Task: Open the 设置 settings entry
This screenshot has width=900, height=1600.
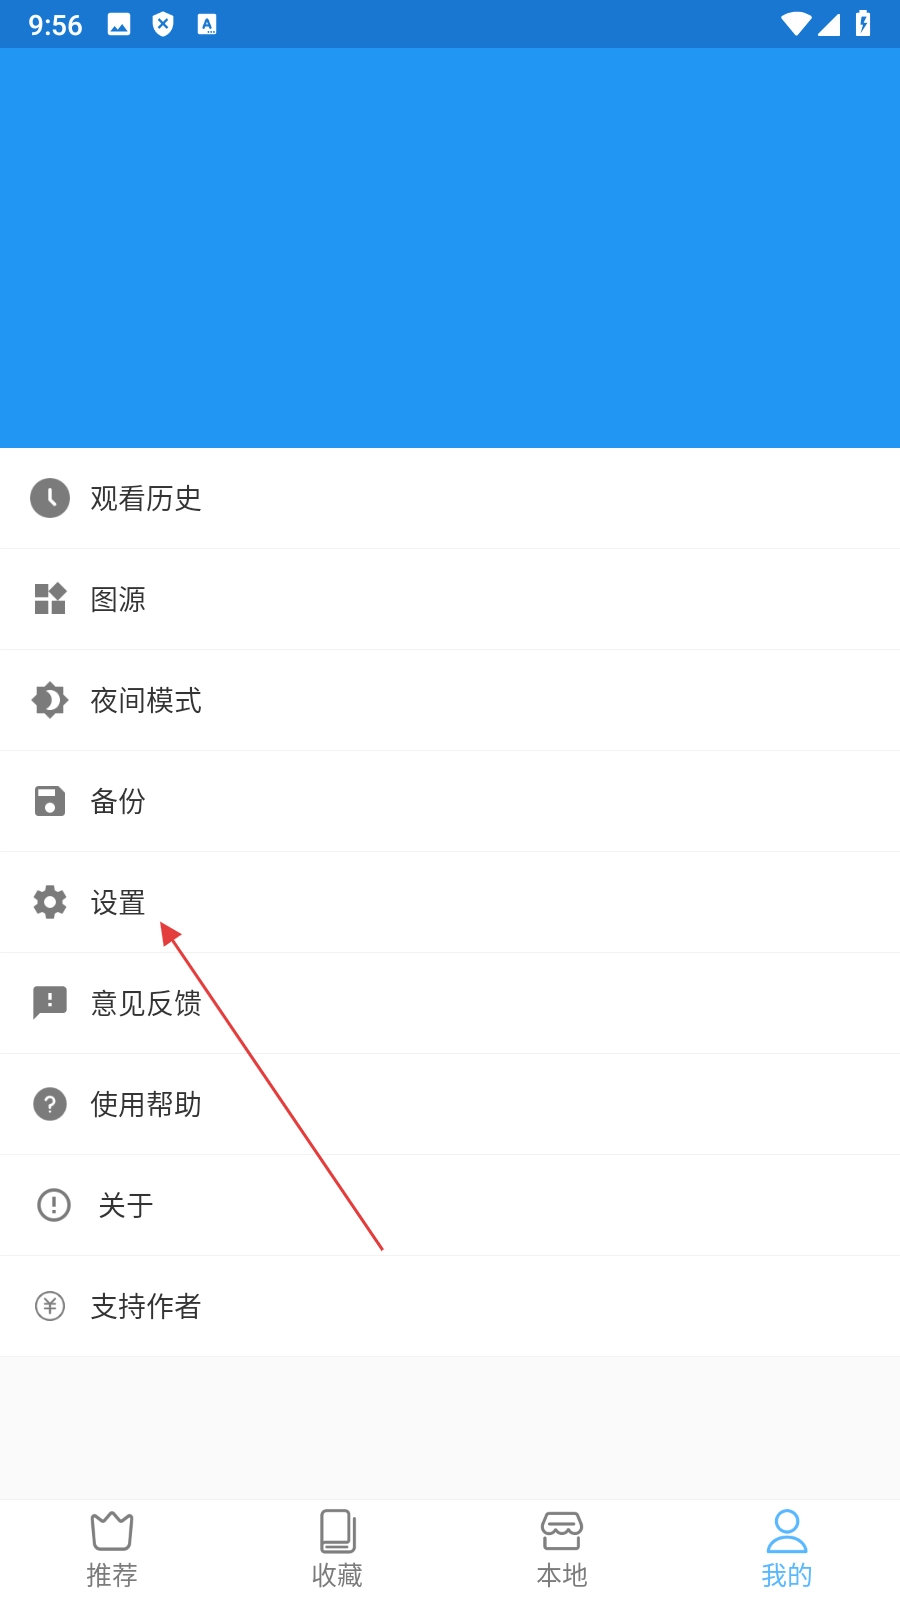Action: coord(450,902)
